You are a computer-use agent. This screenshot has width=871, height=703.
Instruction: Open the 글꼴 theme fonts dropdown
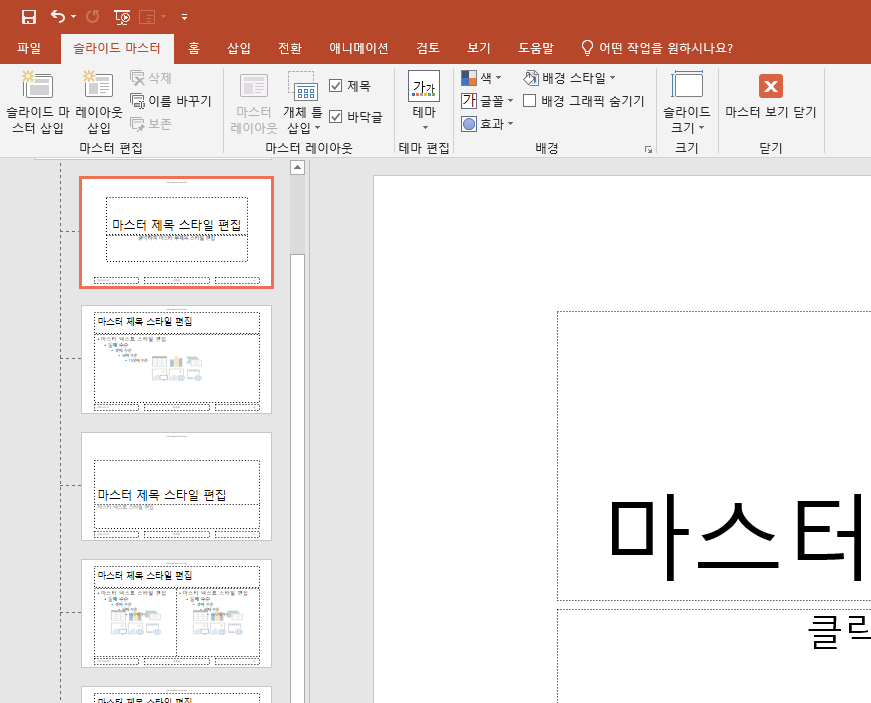487,101
